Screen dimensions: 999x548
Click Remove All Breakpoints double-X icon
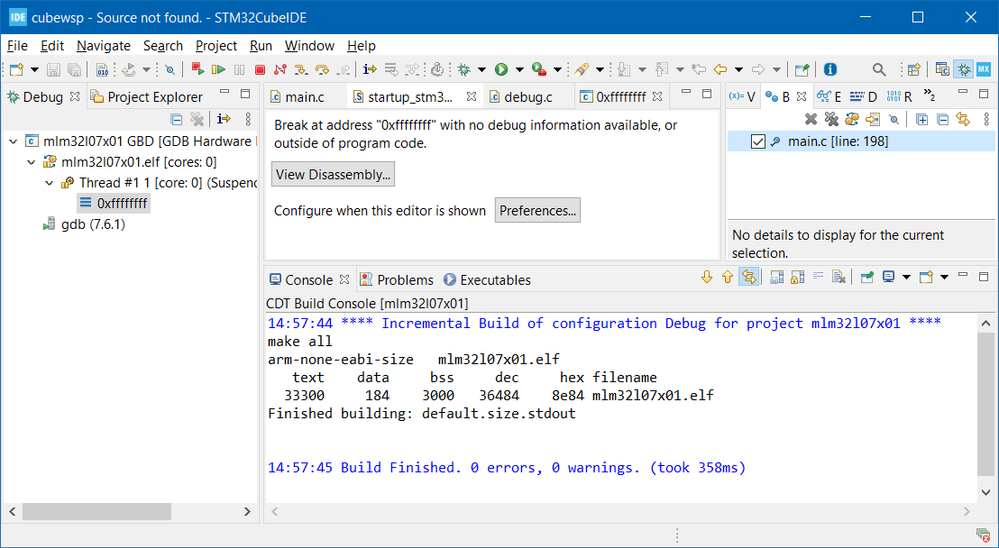pos(831,119)
